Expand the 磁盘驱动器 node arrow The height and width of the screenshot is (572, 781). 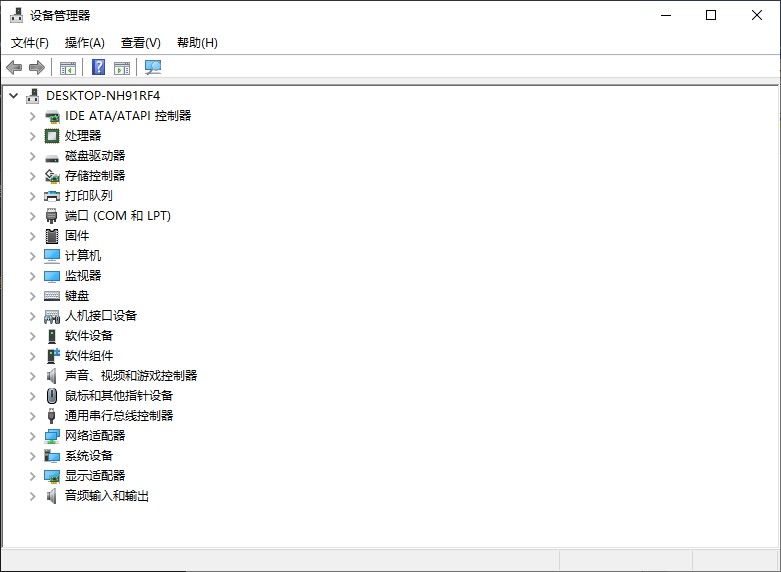(x=32, y=156)
